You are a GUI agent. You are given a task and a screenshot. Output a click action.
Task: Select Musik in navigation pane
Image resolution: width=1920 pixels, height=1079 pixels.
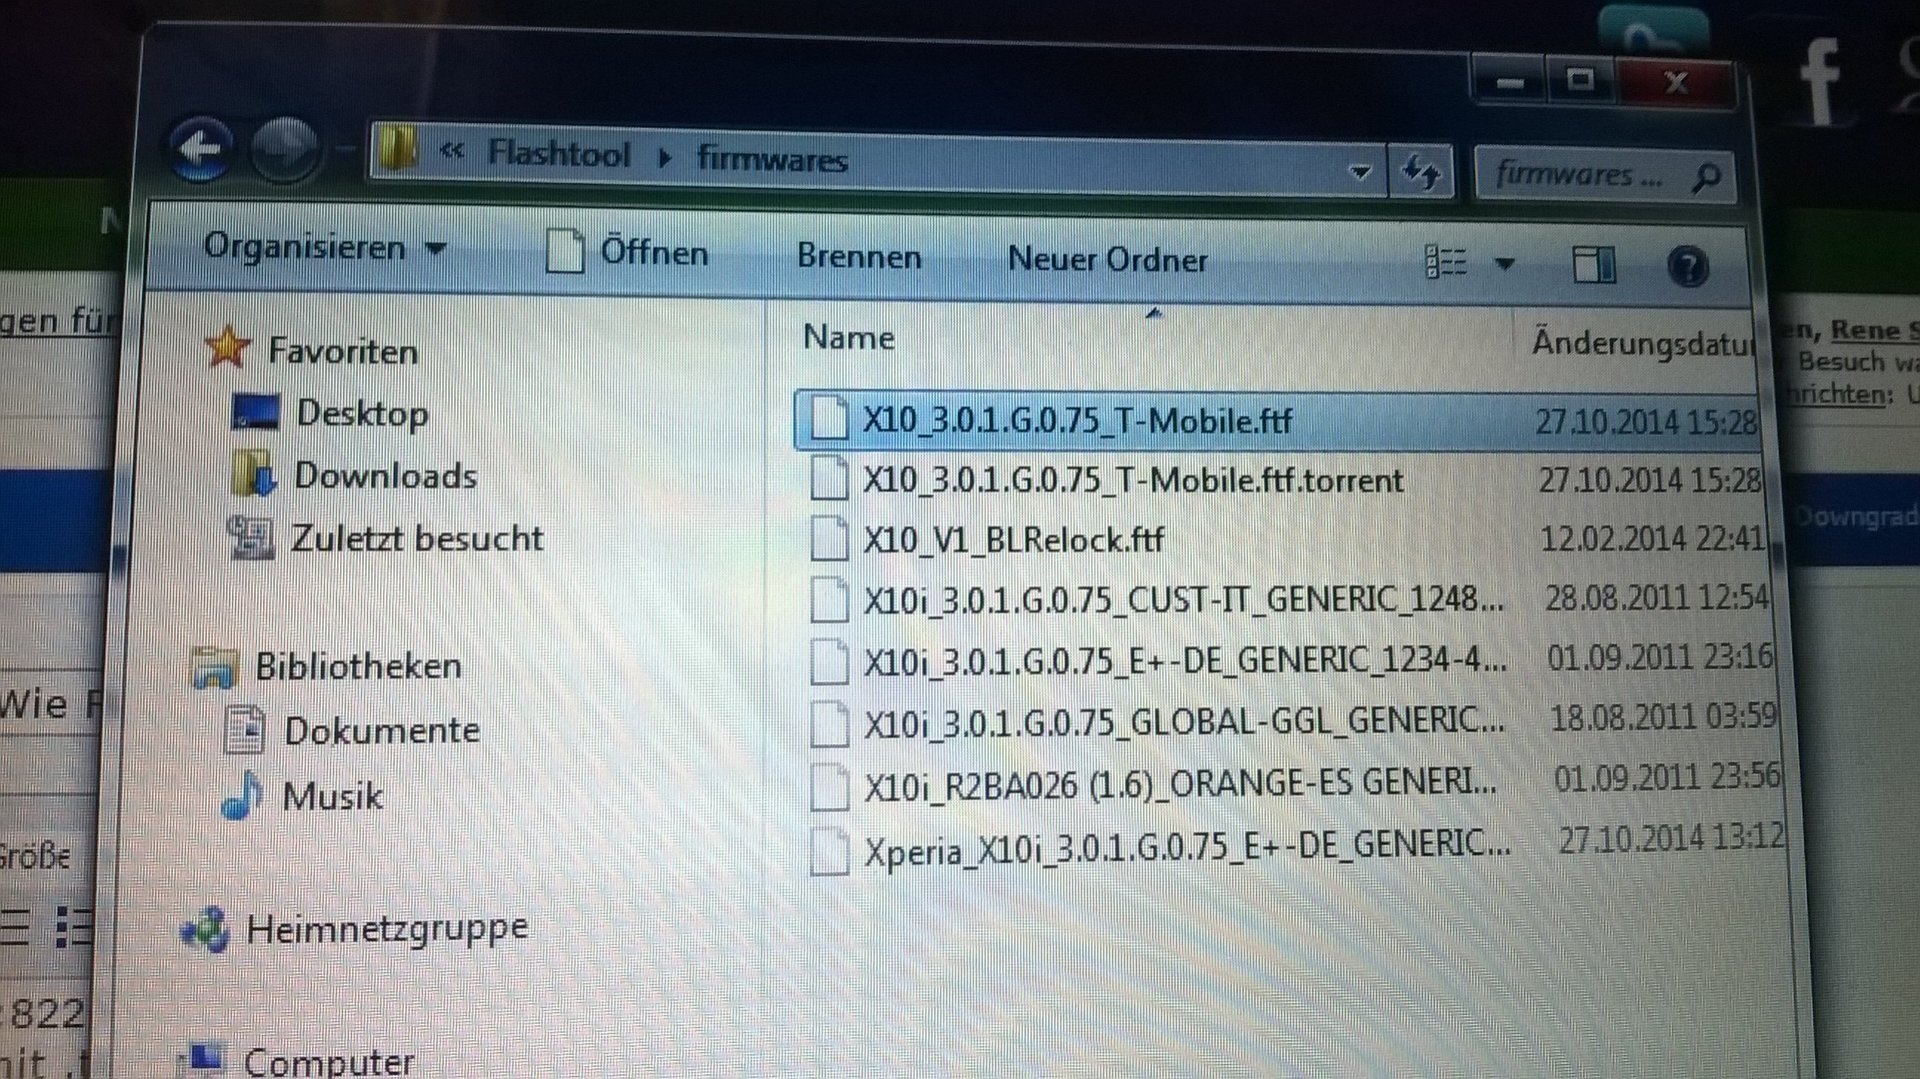(332, 797)
